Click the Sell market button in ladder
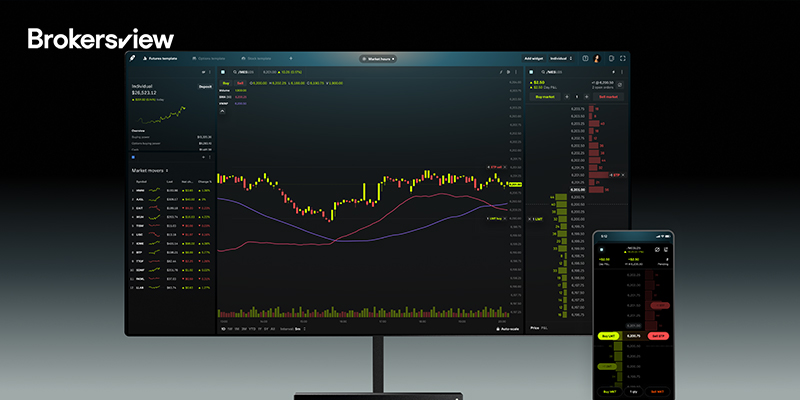The width and height of the screenshot is (800, 400). click(x=608, y=96)
